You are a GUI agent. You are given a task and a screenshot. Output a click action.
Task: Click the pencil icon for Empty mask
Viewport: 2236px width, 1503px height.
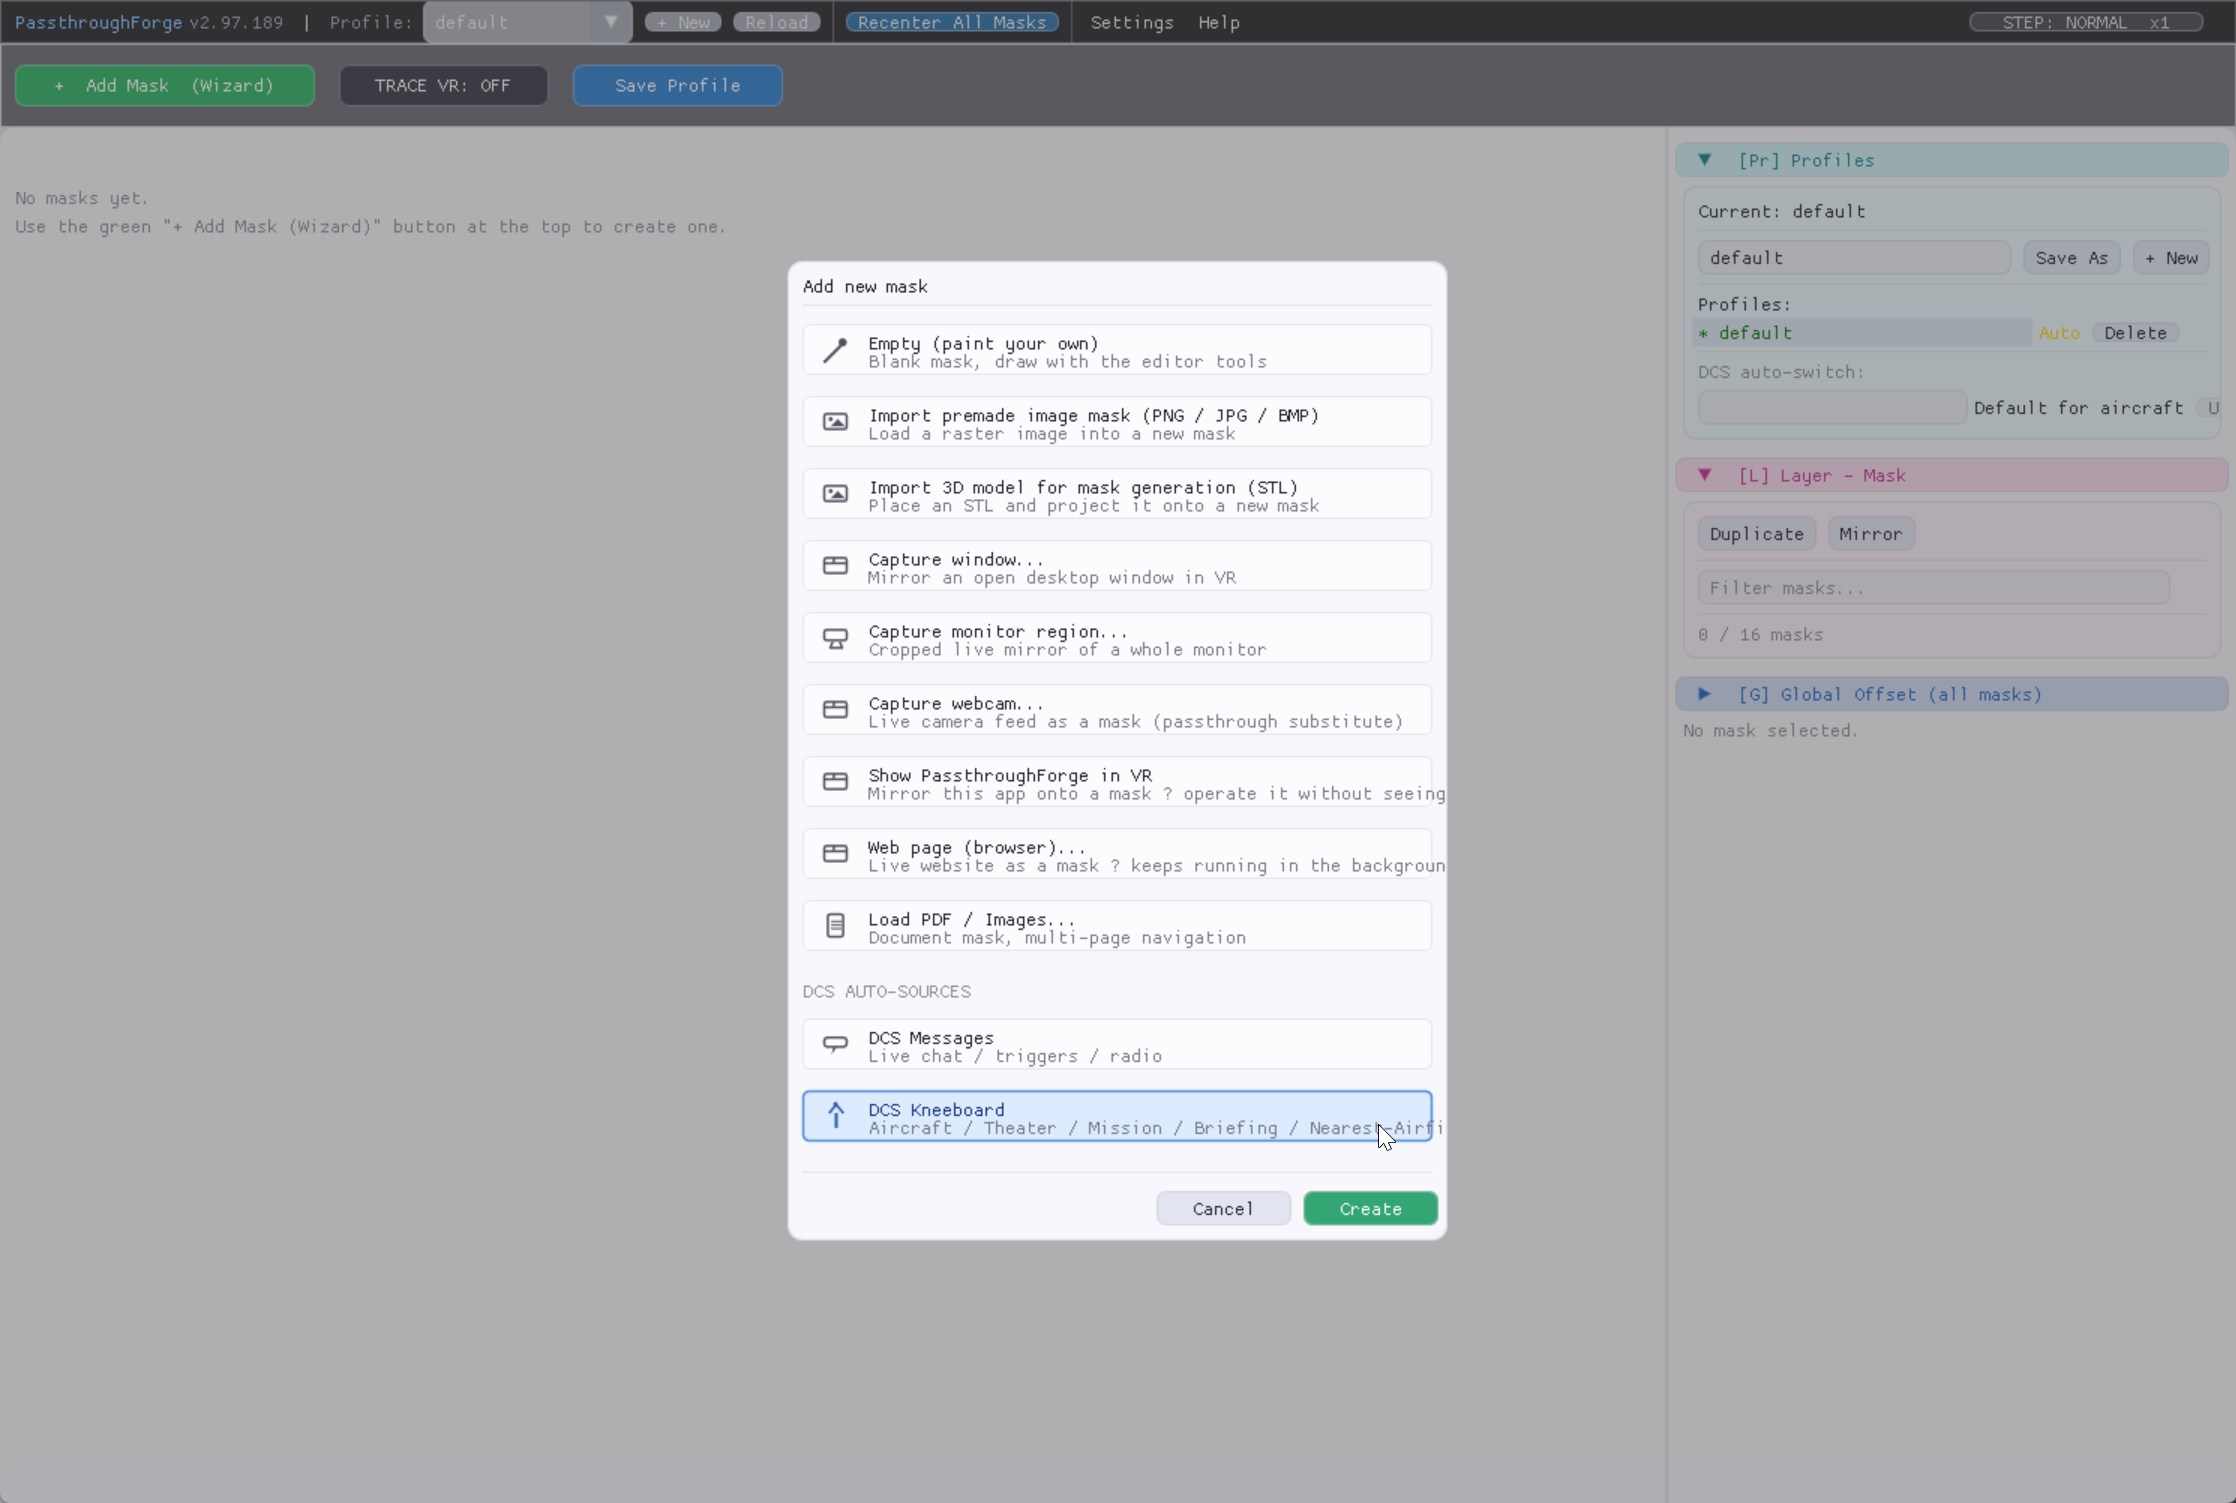835,350
